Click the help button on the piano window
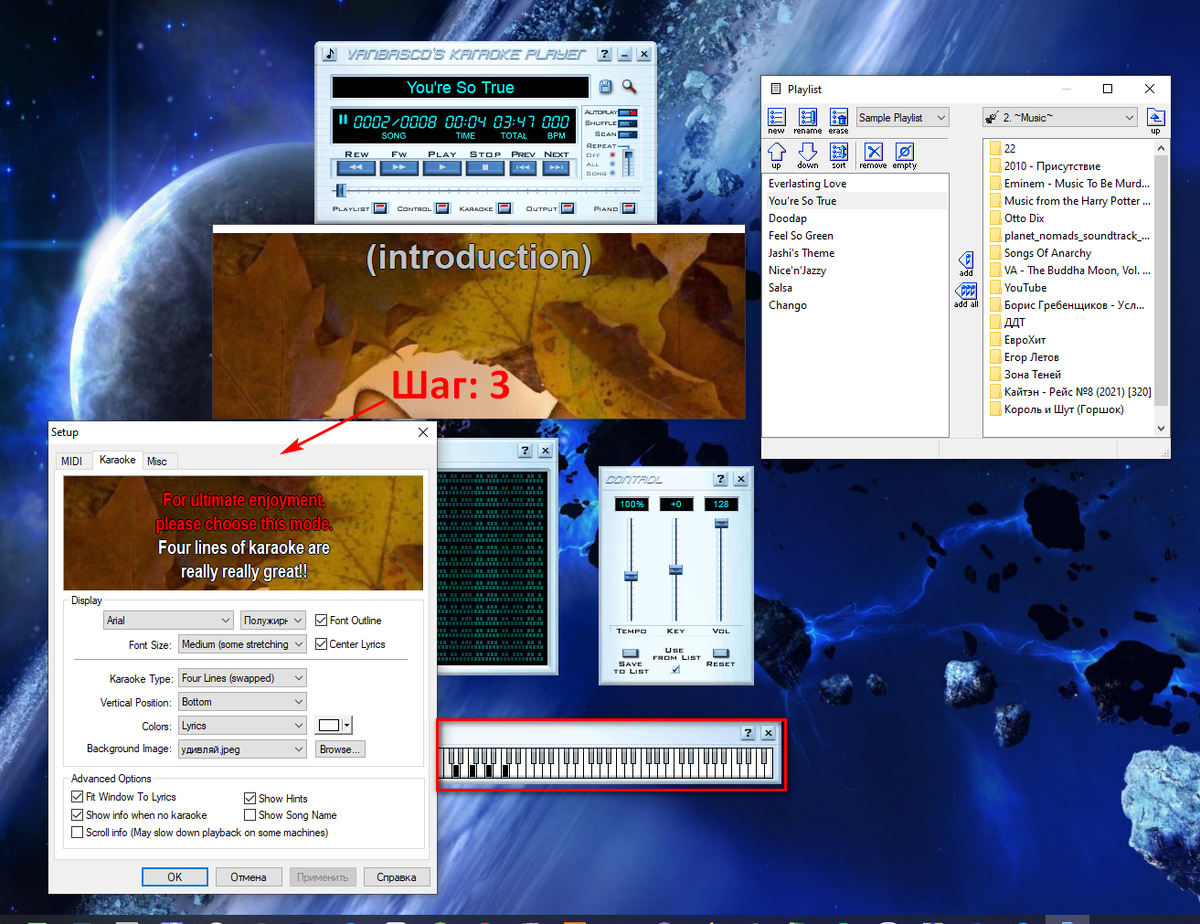The height and width of the screenshot is (924, 1200). pyautogui.click(x=747, y=733)
